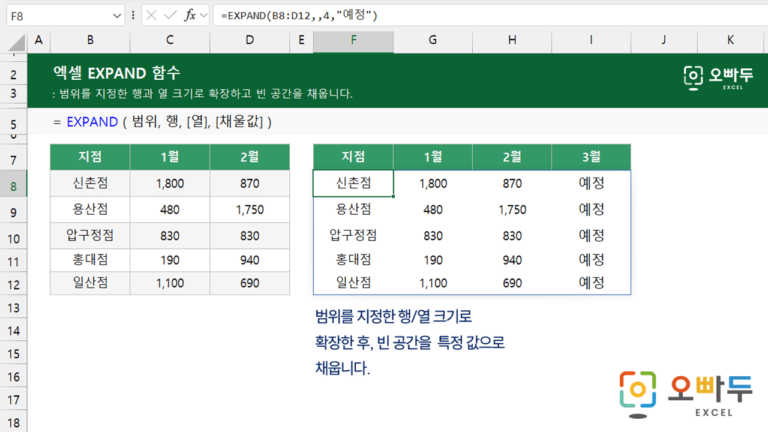Open name box resize dots handle

(133, 16)
